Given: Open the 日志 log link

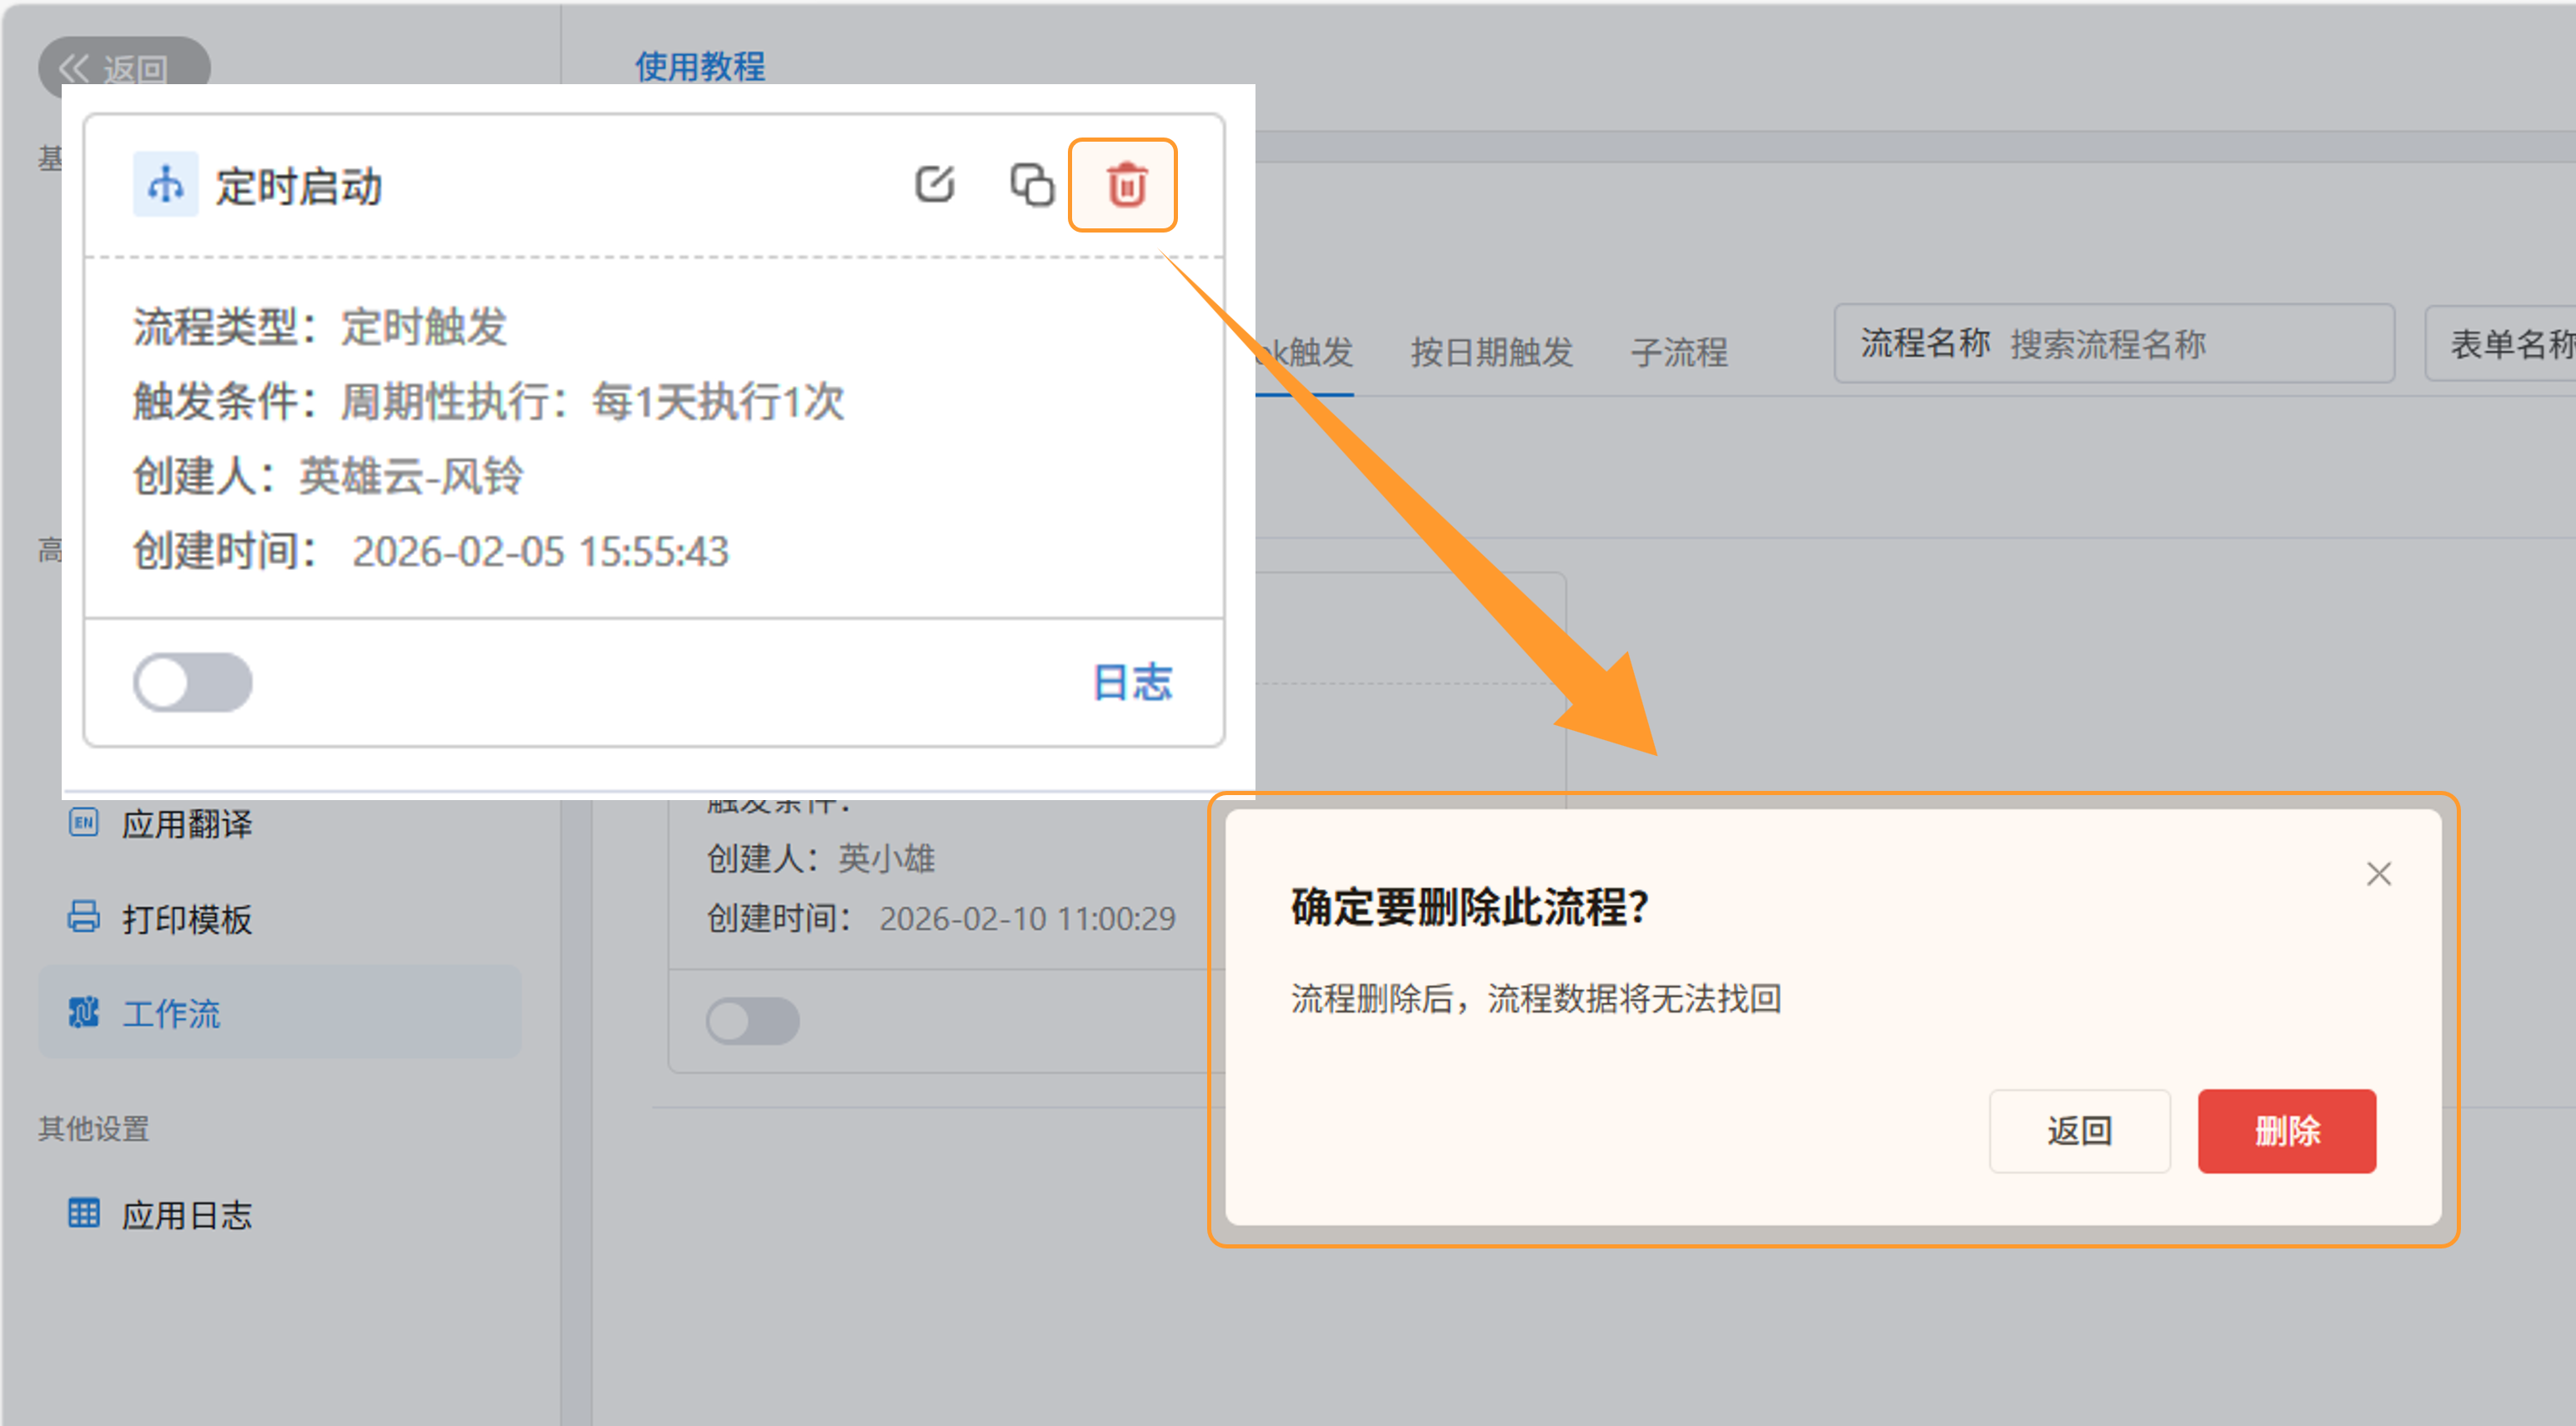Looking at the screenshot, I should pyautogui.click(x=1131, y=683).
